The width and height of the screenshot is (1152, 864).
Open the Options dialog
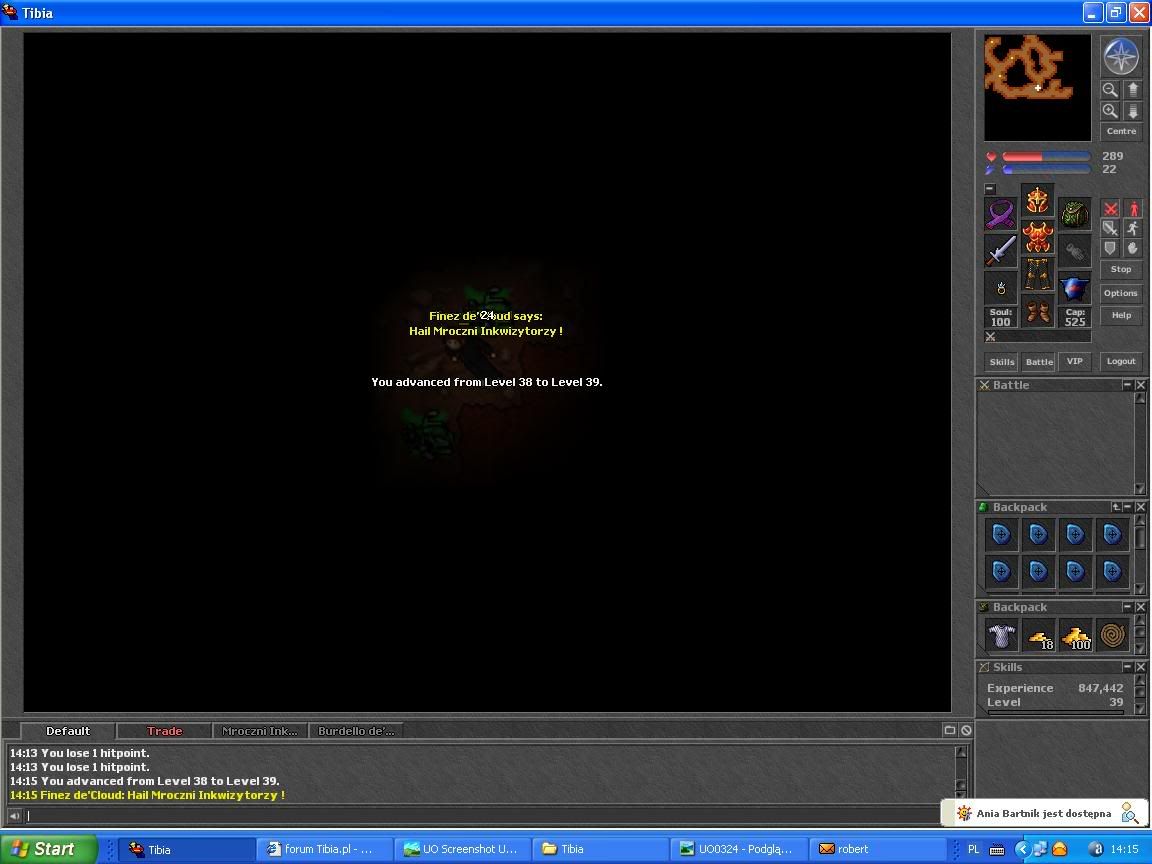1121,293
